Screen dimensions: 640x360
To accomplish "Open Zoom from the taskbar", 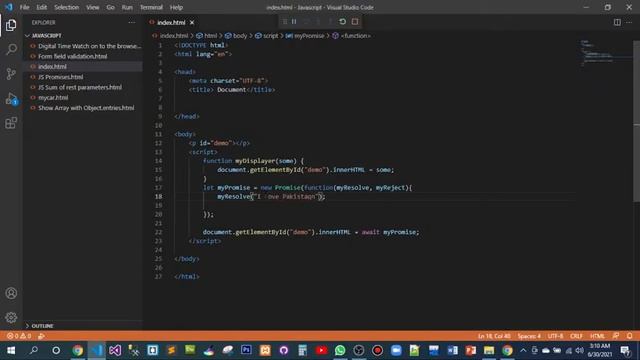I will (x=396, y=351).
